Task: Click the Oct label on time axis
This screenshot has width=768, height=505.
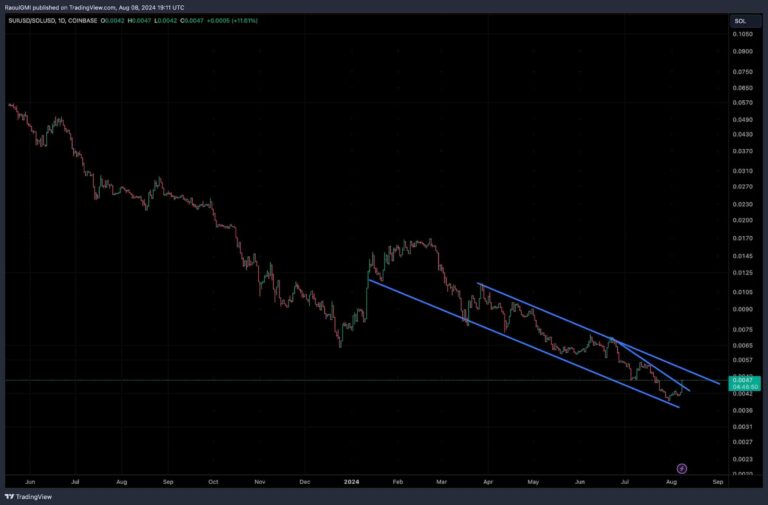Action: tap(213, 482)
